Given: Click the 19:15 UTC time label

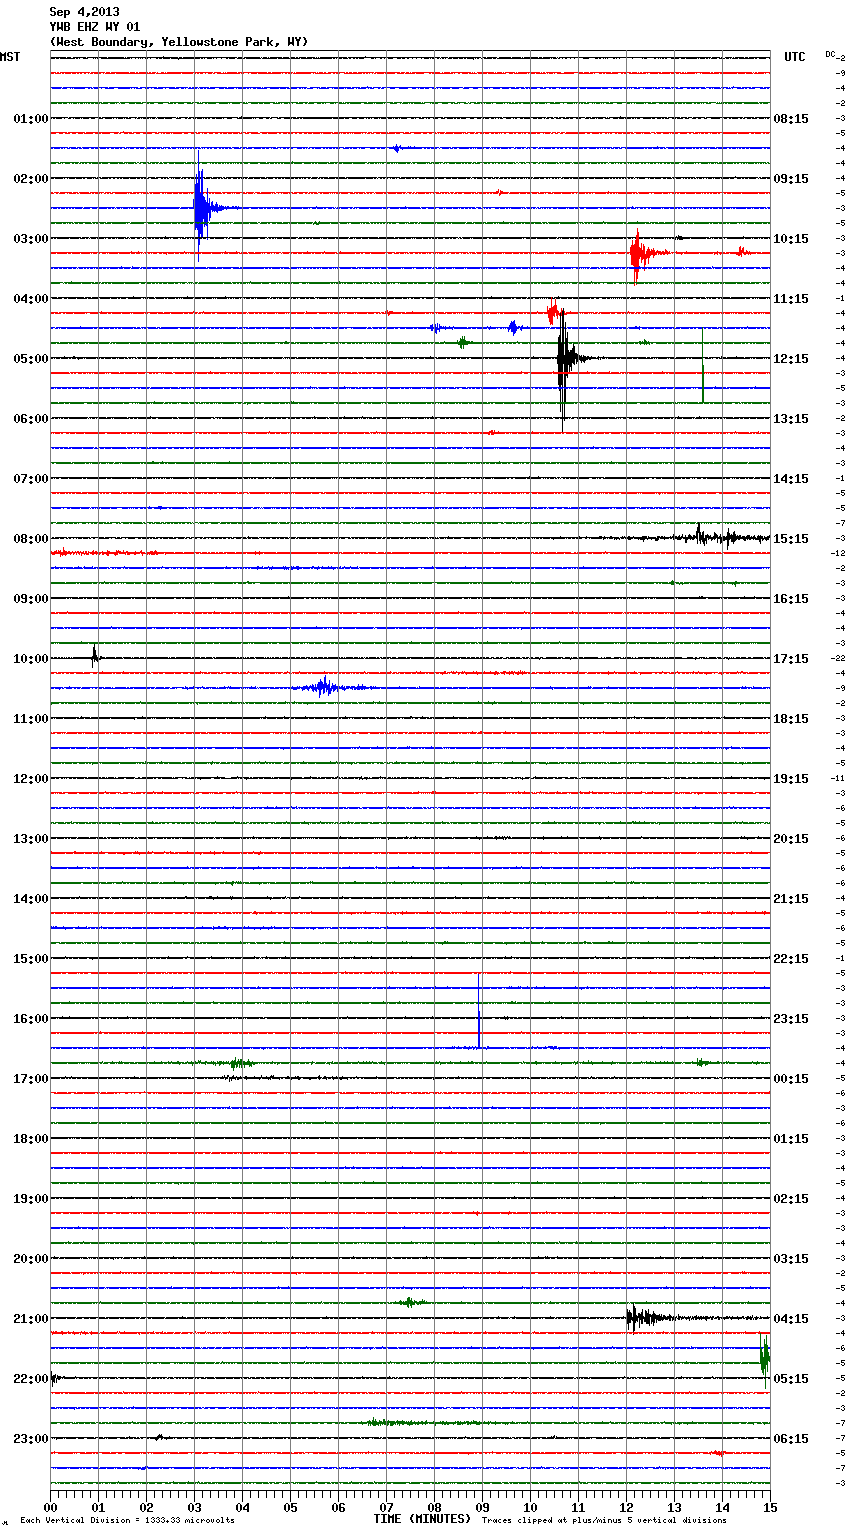Looking at the screenshot, I should pyautogui.click(x=791, y=778).
